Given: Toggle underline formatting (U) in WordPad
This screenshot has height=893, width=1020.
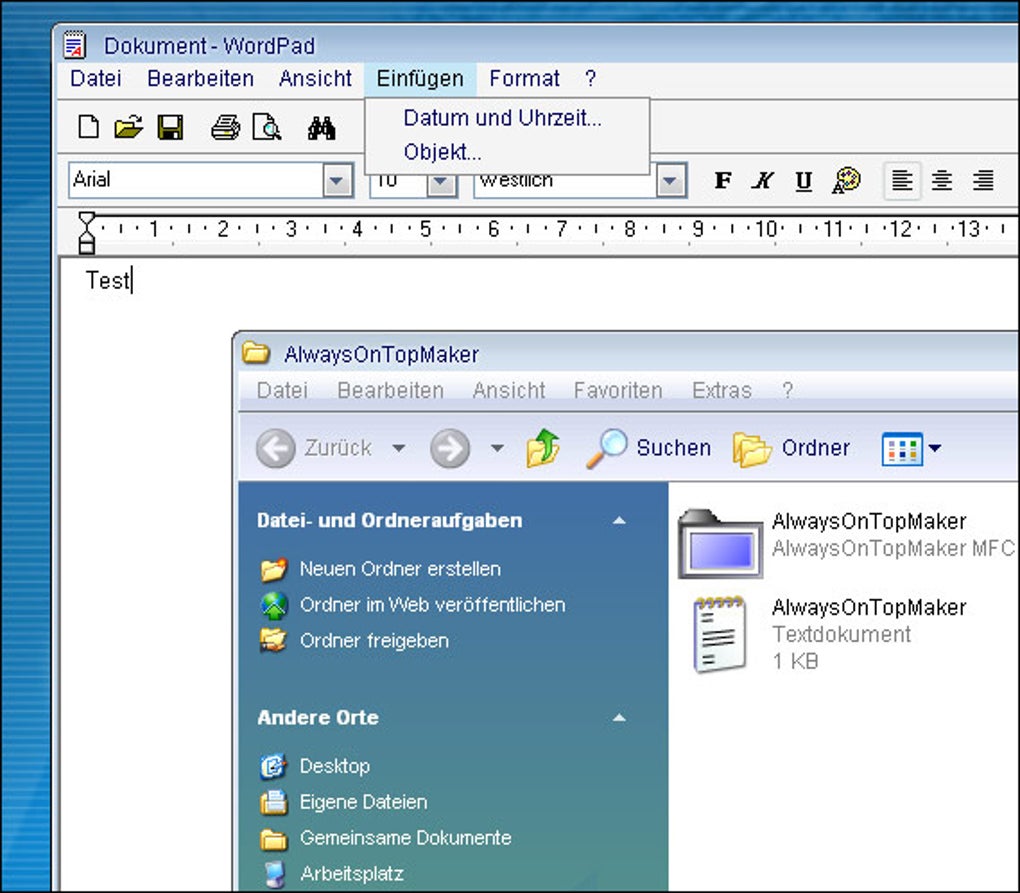Looking at the screenshot, I should [x=804, y=181].
